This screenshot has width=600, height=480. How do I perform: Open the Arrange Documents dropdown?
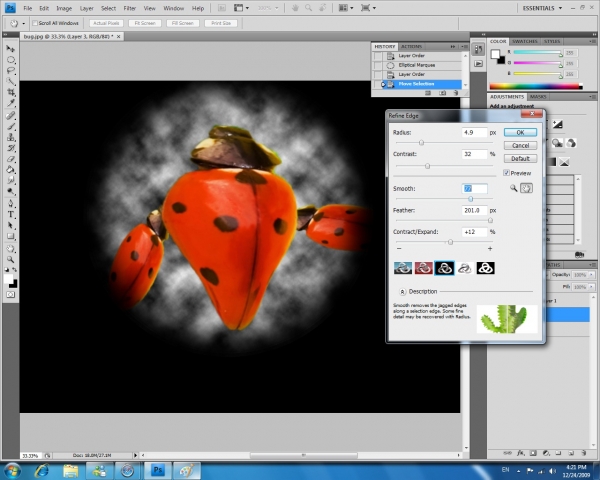click(x=346, y=8)
